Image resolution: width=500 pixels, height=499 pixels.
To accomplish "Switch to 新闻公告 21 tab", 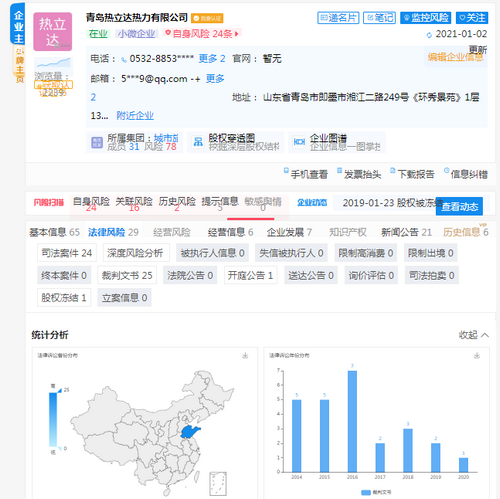I will [406, 232].
